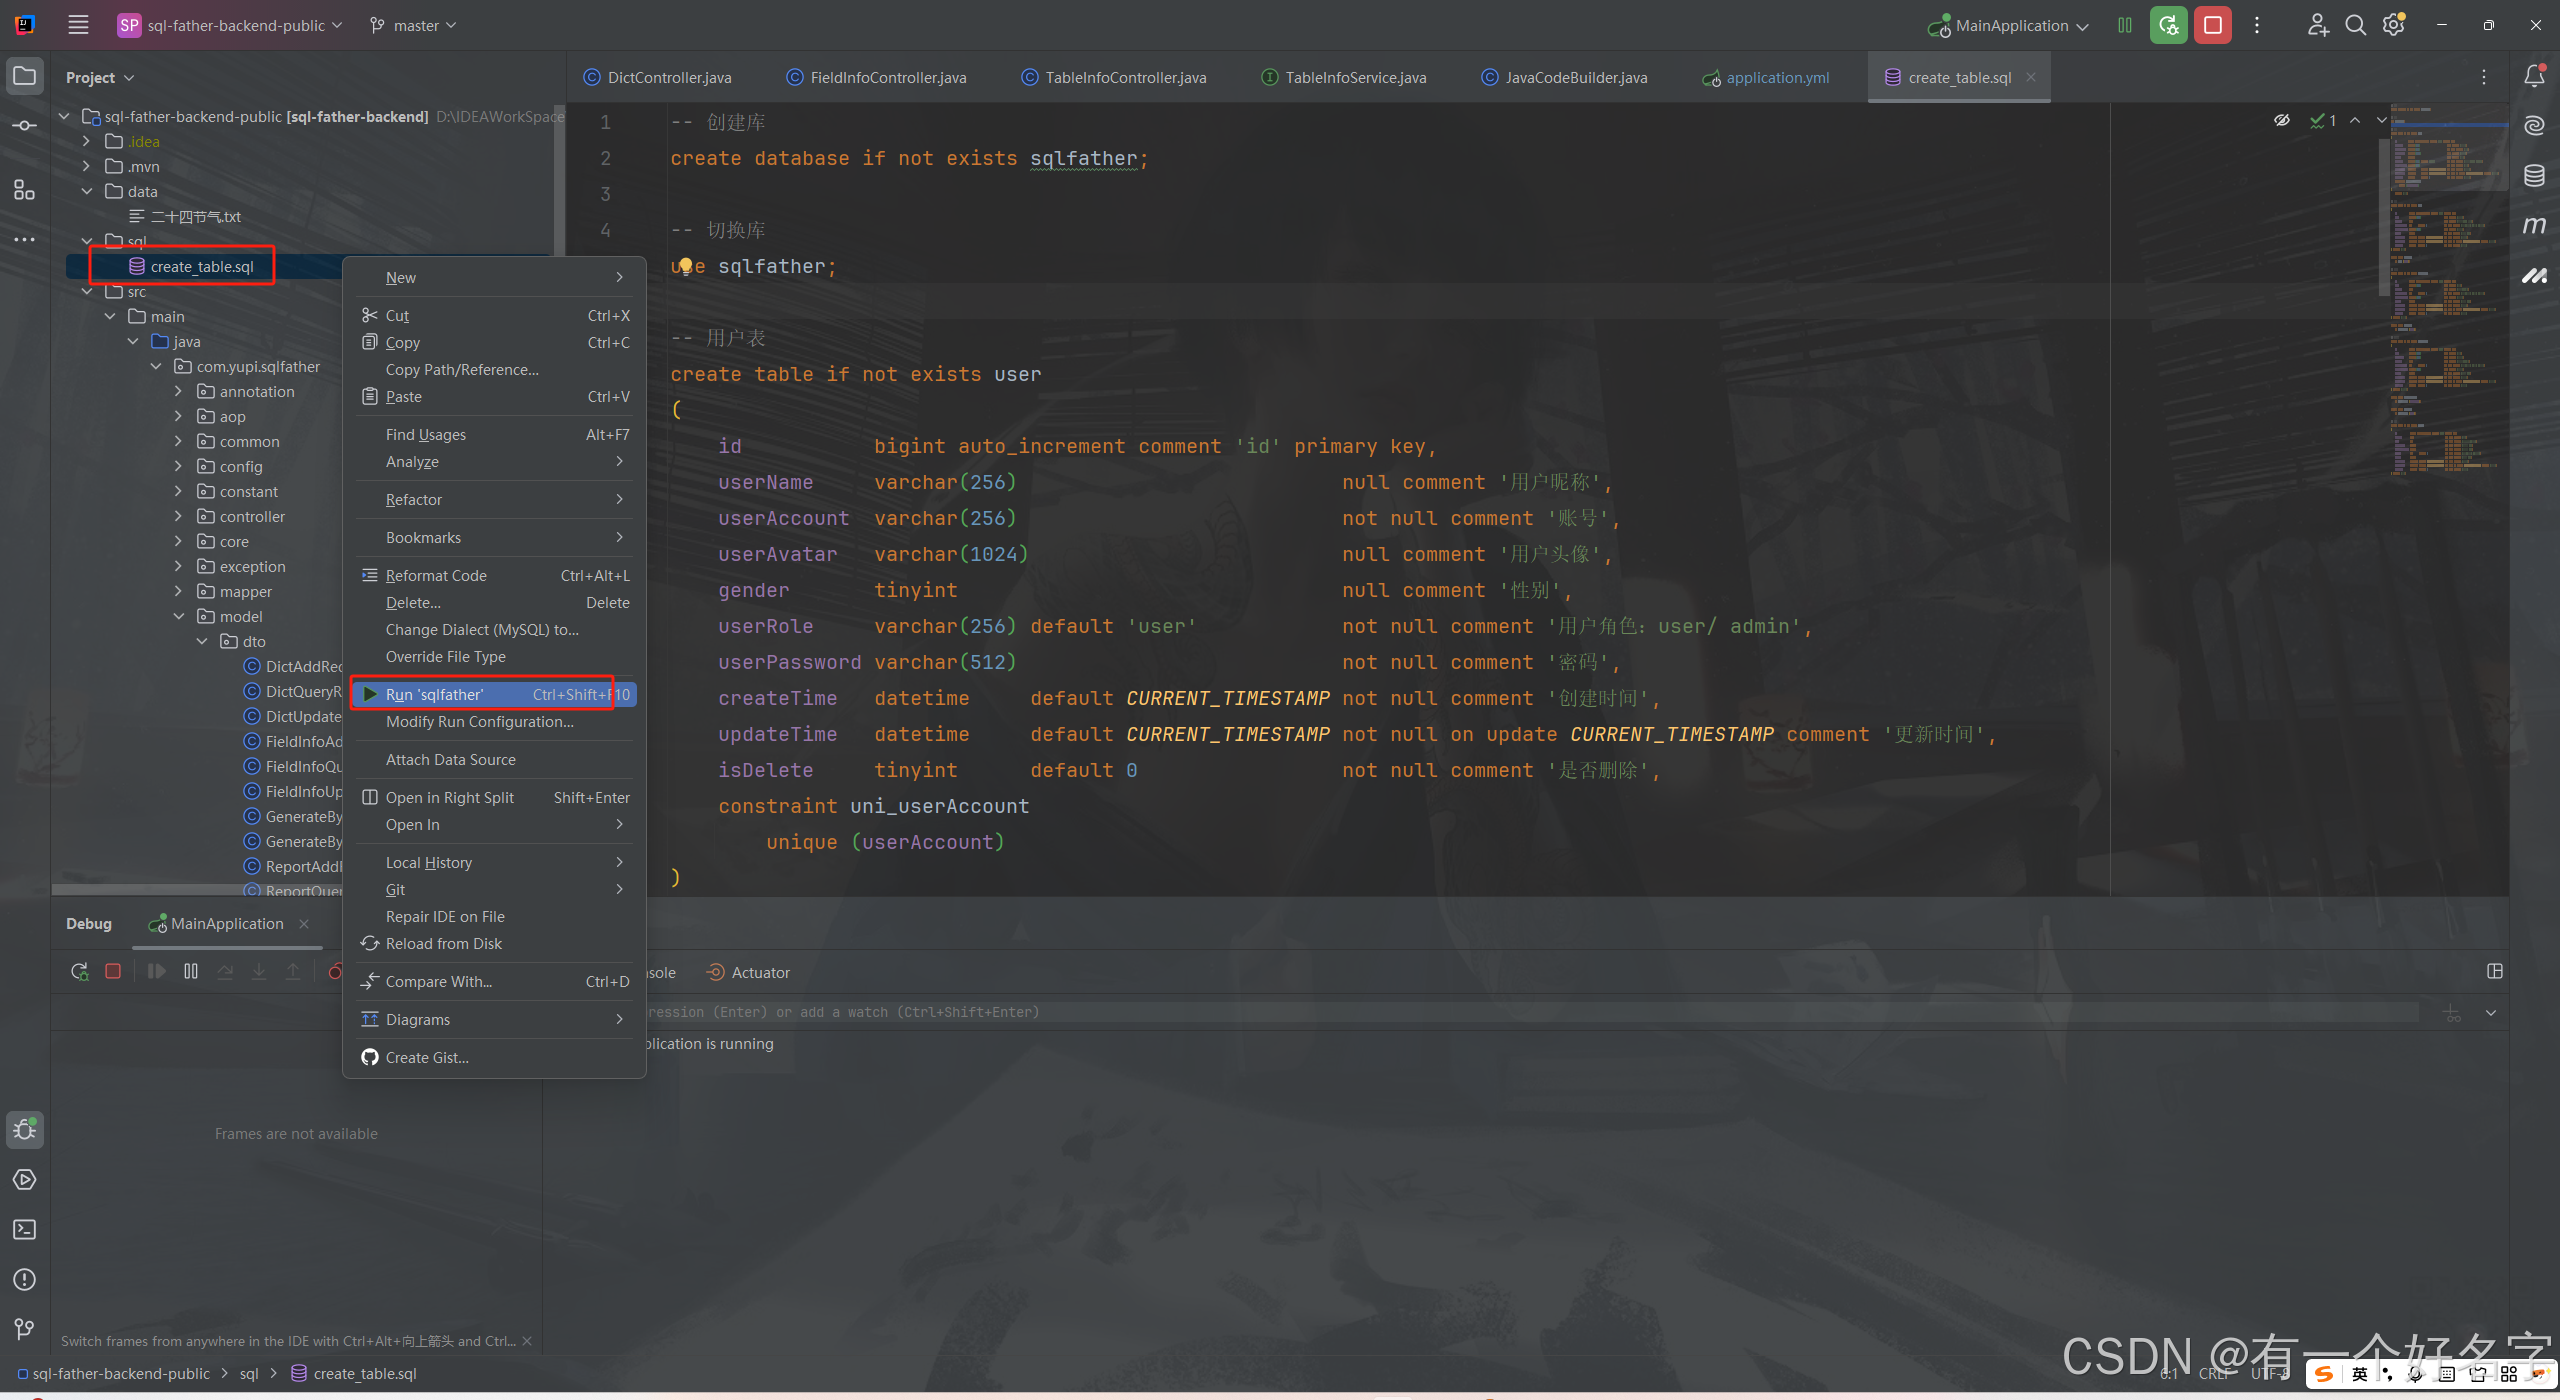Viewport: 2560px width, 1400px height.
Task: Open the AI assistant spiral icon
Action: (2534, 126)
